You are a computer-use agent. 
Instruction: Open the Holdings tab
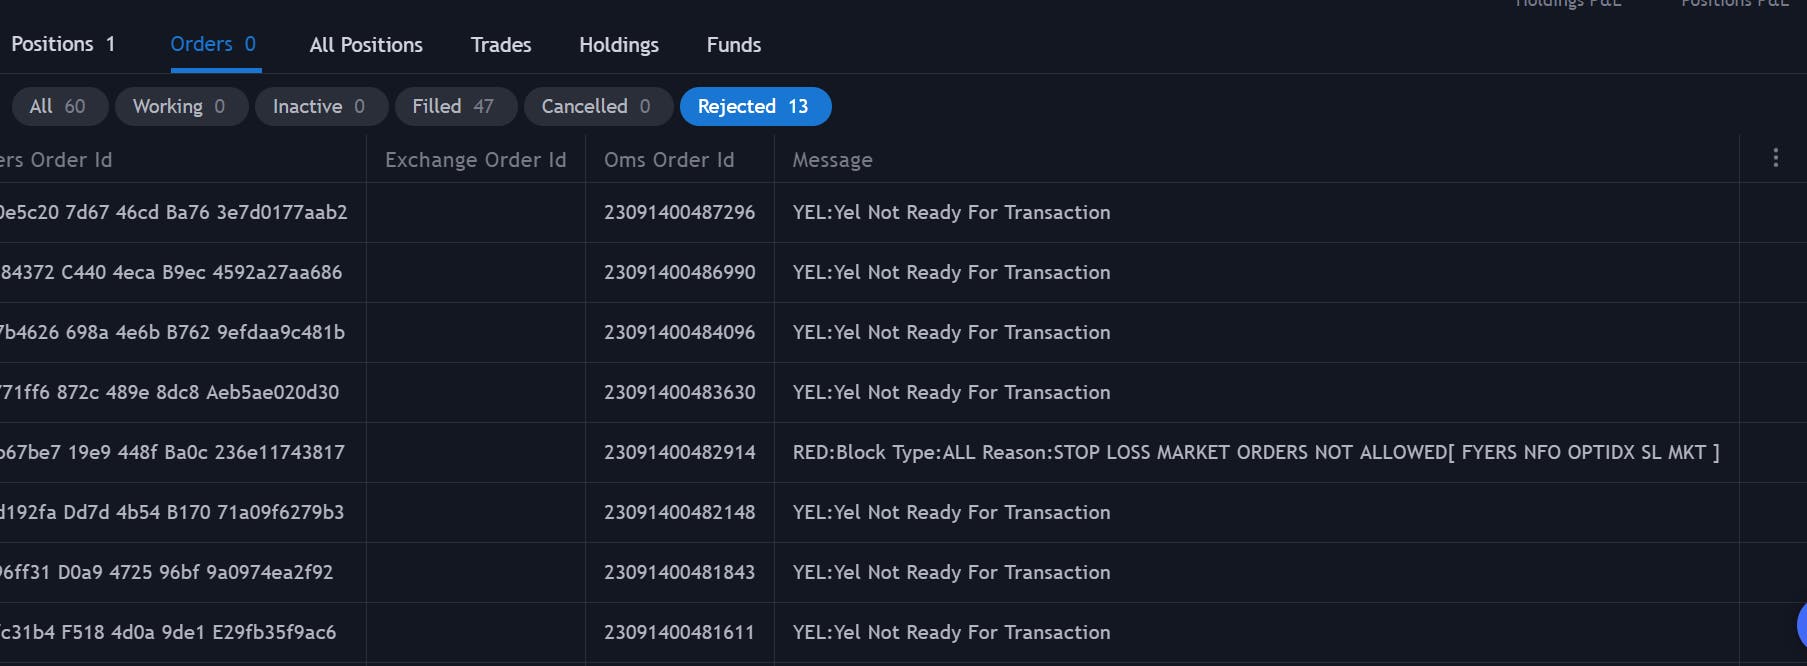pyautogui.click(x=619, y=45)
